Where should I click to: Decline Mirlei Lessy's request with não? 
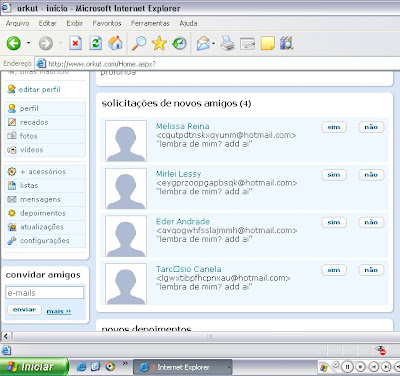coord(371,175)
